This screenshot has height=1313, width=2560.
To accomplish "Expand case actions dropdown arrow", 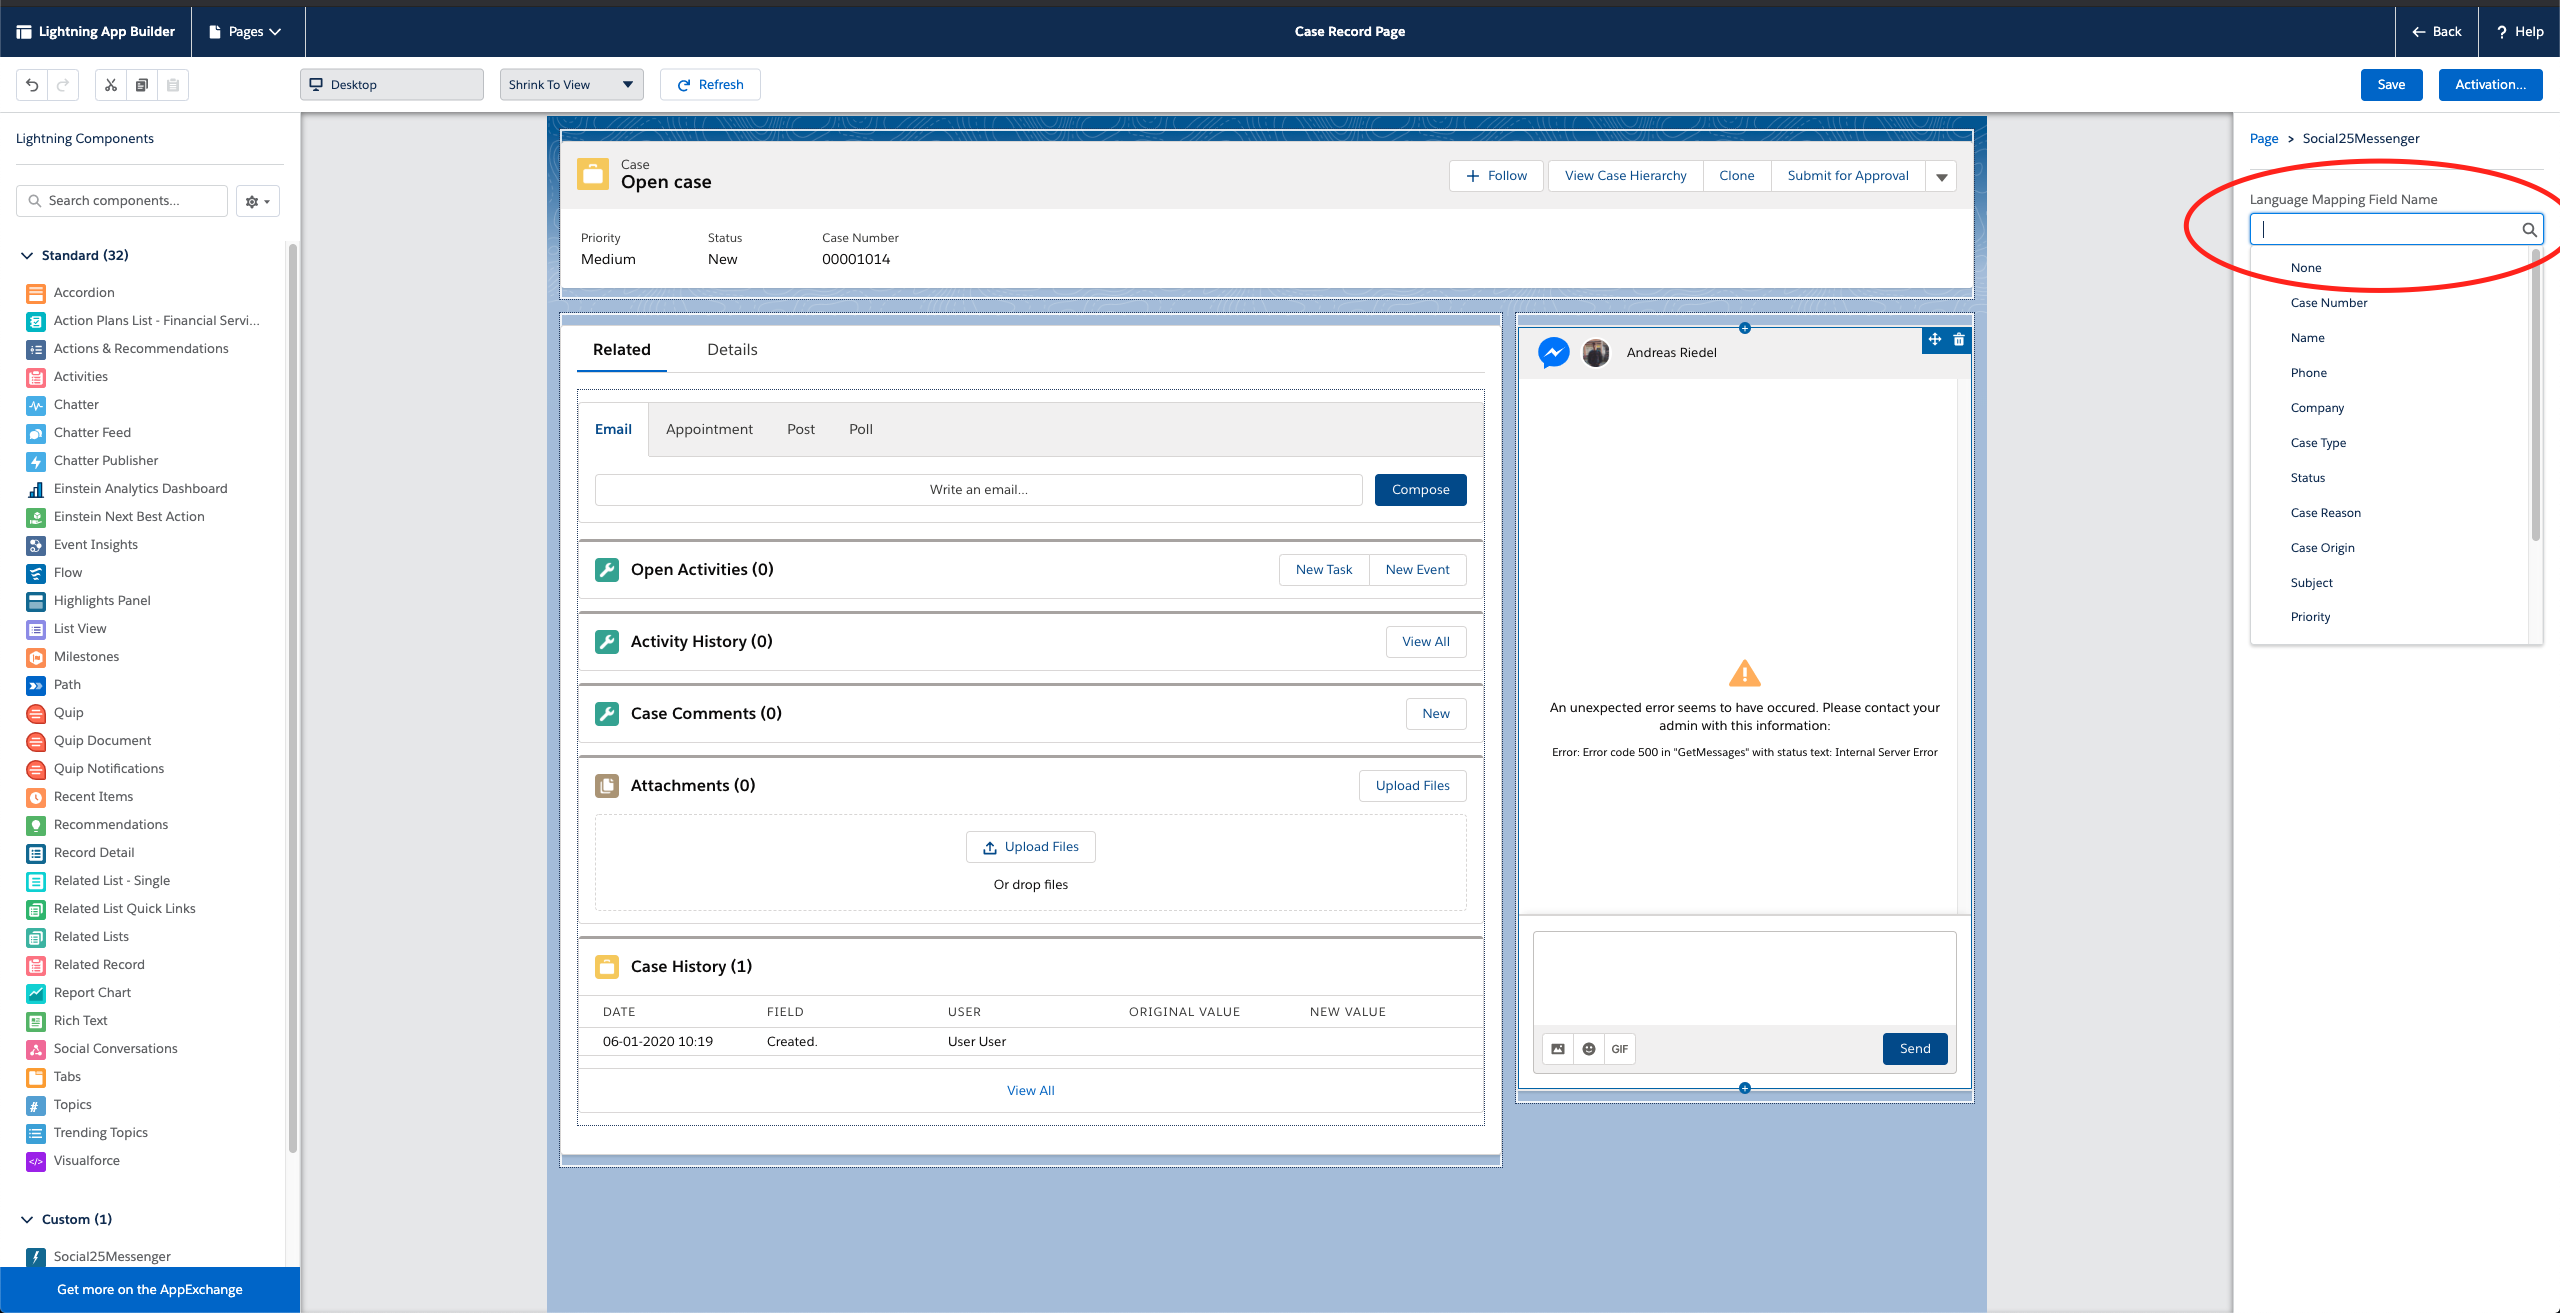I will (x=1941, y=177).
